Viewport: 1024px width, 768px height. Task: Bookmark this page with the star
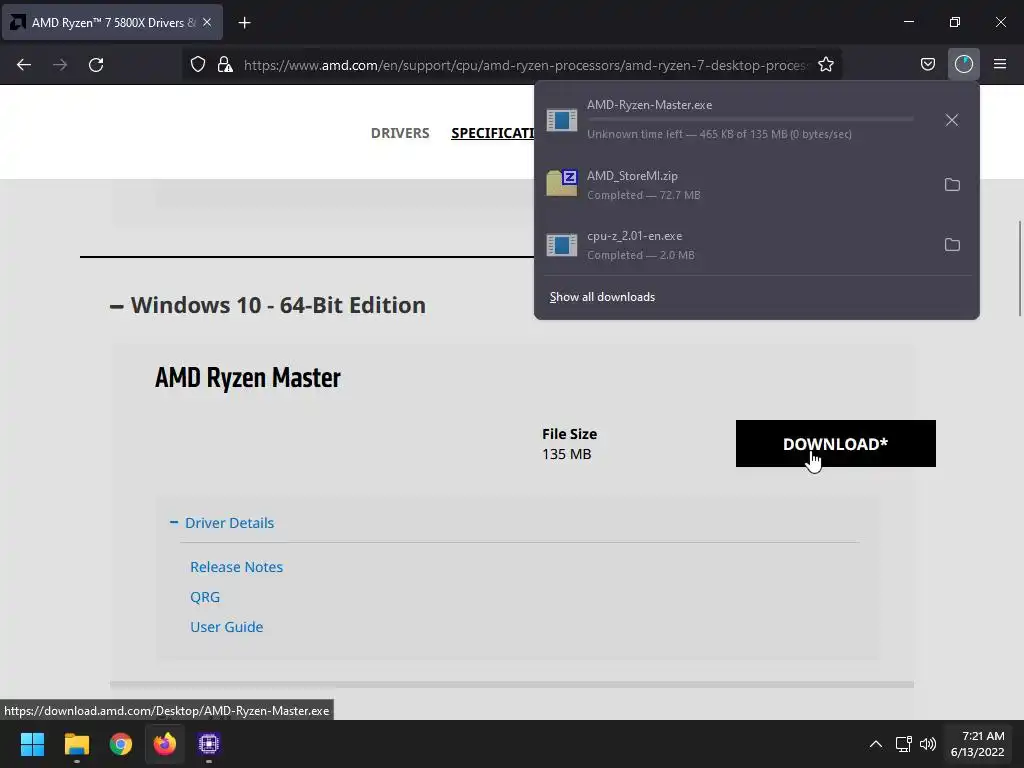(825, 65)
